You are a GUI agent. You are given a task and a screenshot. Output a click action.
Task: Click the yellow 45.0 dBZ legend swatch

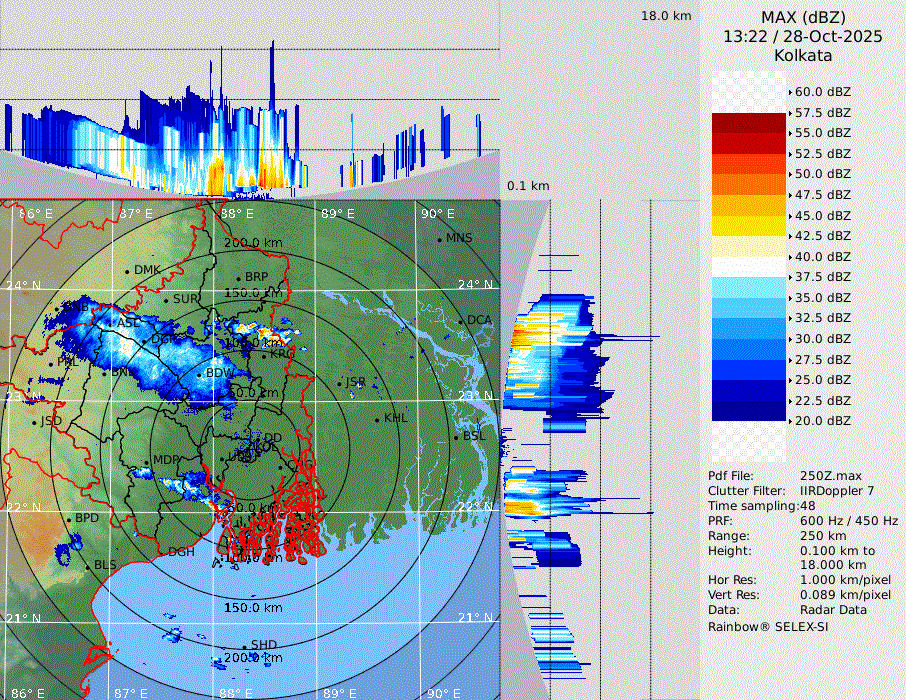pyautogui.click(x=748, y=225)
